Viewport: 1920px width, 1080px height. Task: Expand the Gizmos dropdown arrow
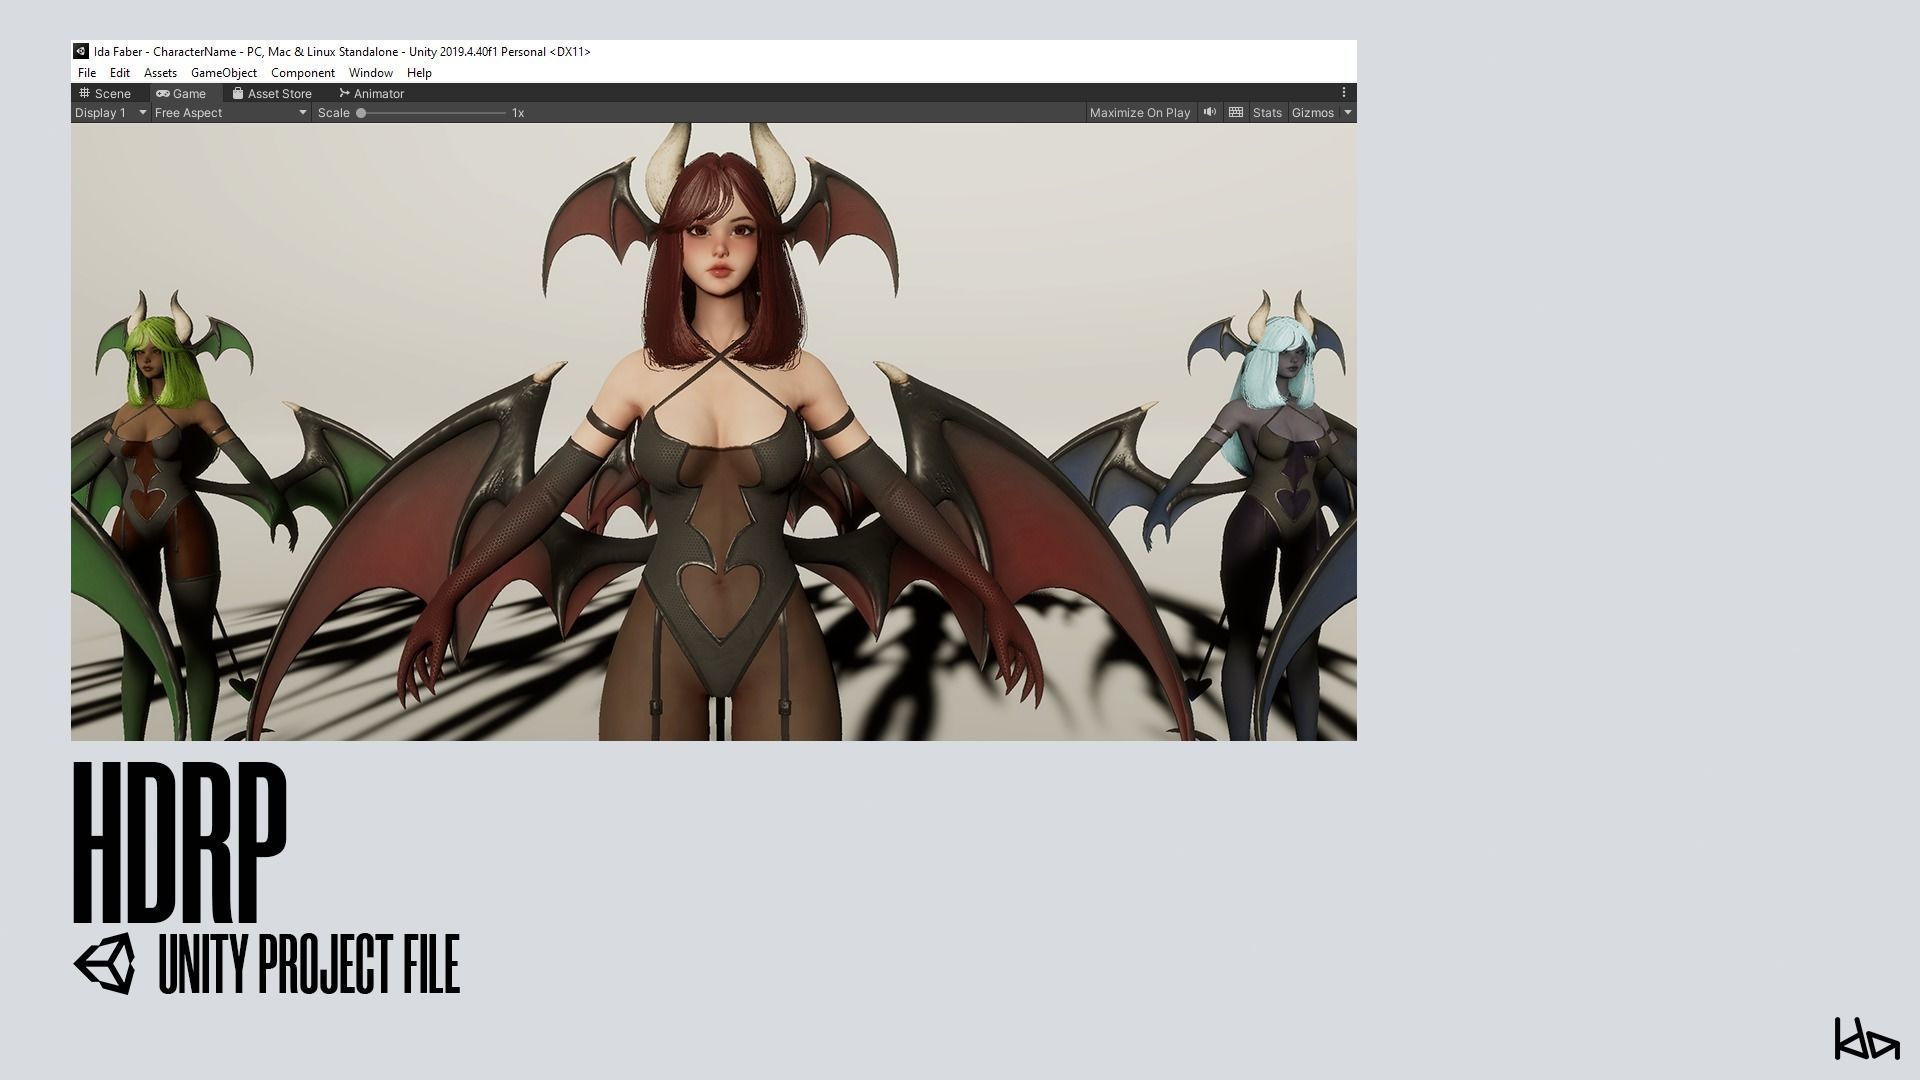tap(1348, 113)
